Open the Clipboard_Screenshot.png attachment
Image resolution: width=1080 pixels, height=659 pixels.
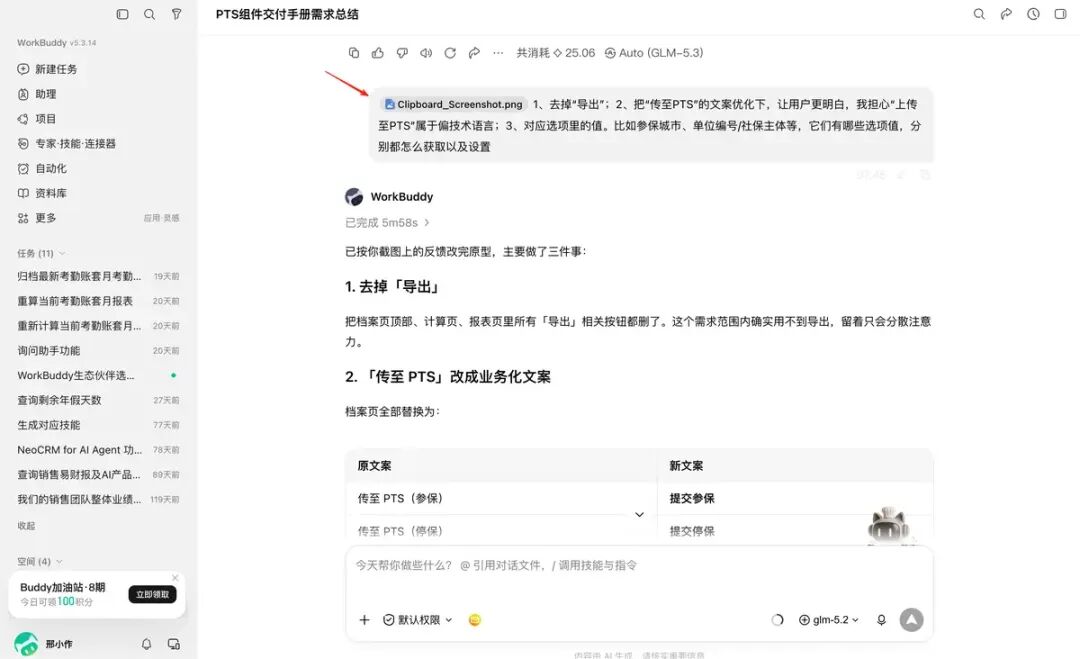(454, 104)
